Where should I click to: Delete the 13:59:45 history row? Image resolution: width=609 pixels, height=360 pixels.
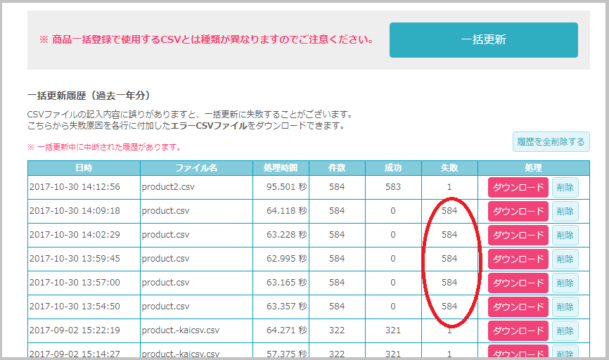tap(565, 259)
